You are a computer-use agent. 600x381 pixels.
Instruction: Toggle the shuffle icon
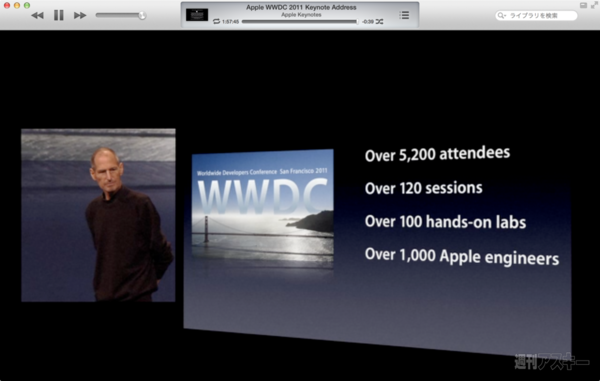[379, 21]
